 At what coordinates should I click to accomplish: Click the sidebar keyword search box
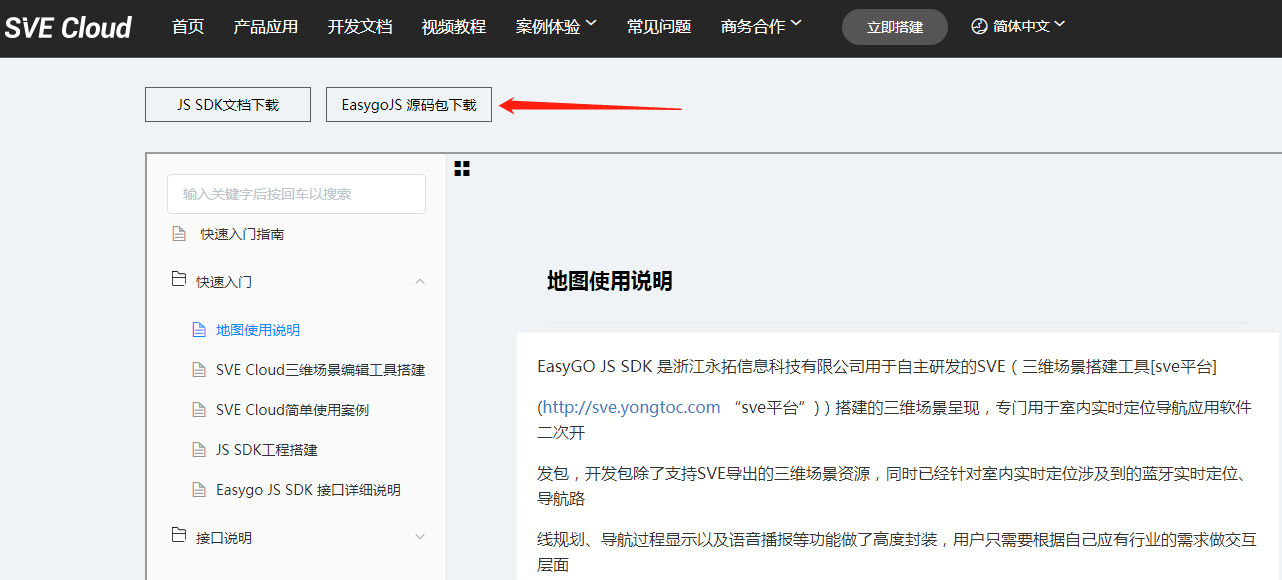296,194
